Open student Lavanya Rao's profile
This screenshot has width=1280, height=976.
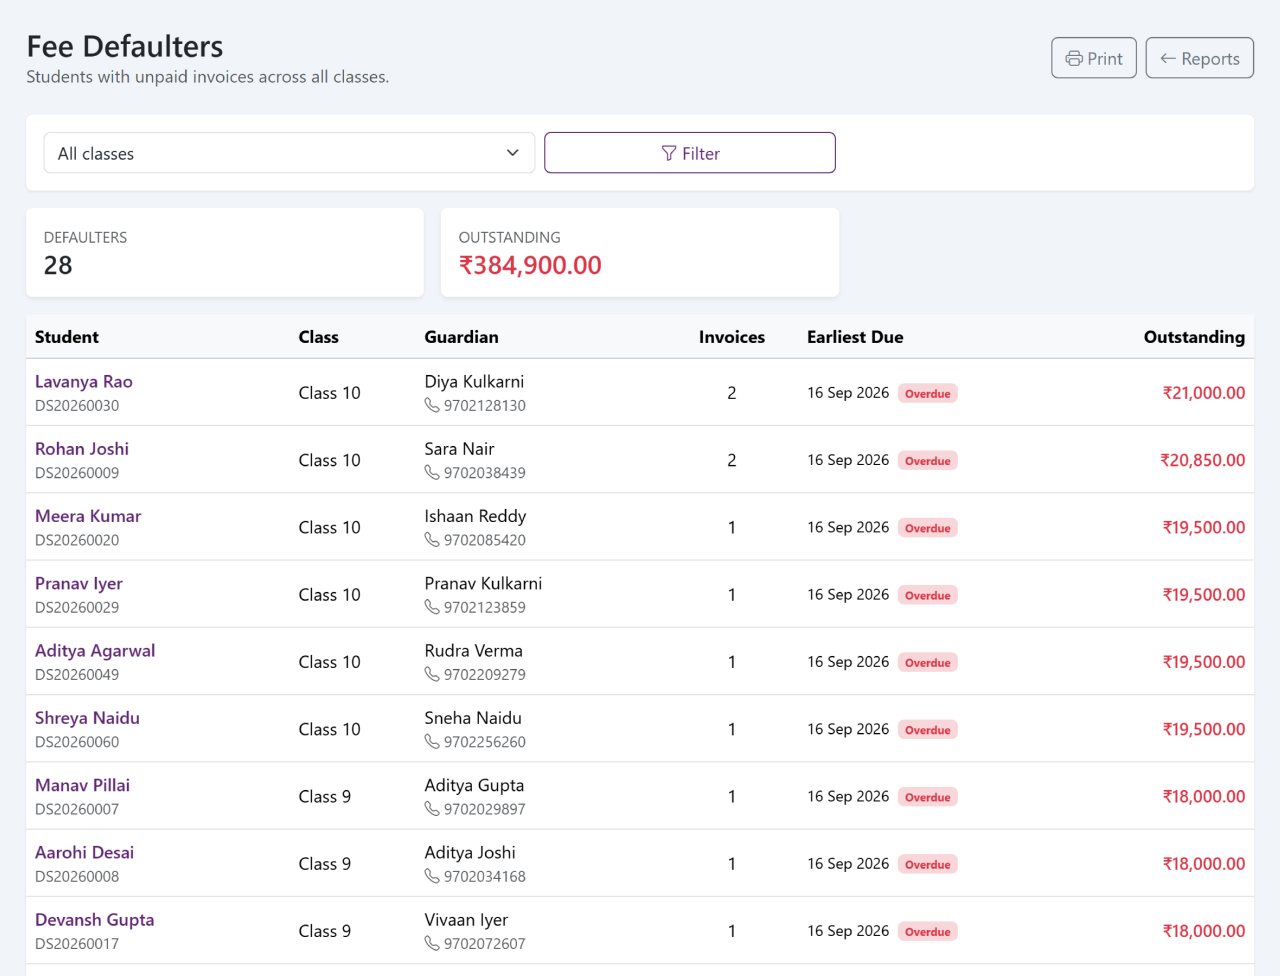click(x=84, y=382)
